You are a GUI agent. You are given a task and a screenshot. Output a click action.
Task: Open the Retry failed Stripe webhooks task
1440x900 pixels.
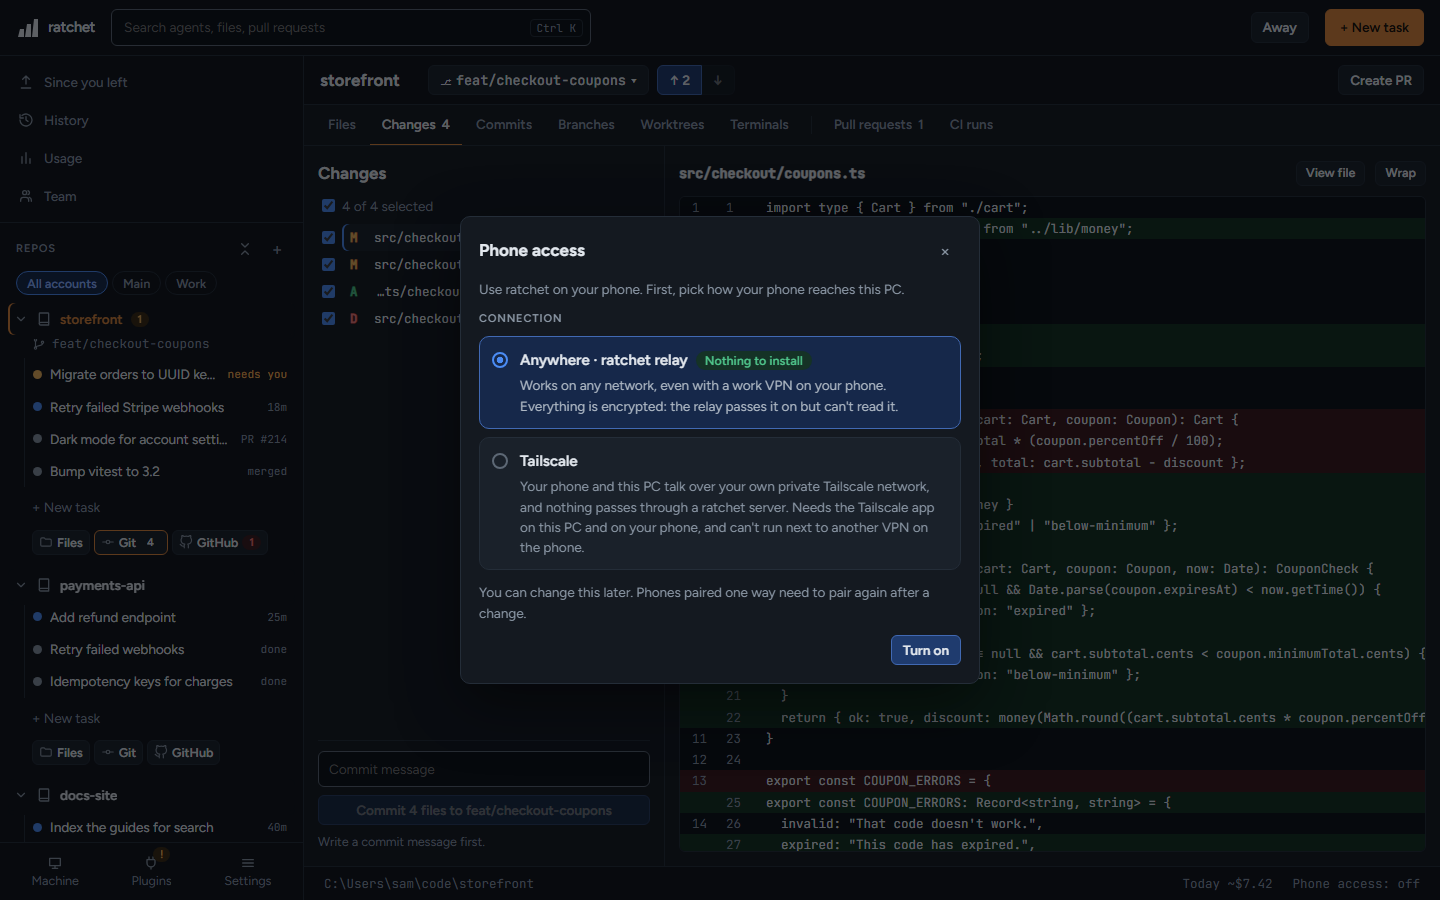pos(160,407)
